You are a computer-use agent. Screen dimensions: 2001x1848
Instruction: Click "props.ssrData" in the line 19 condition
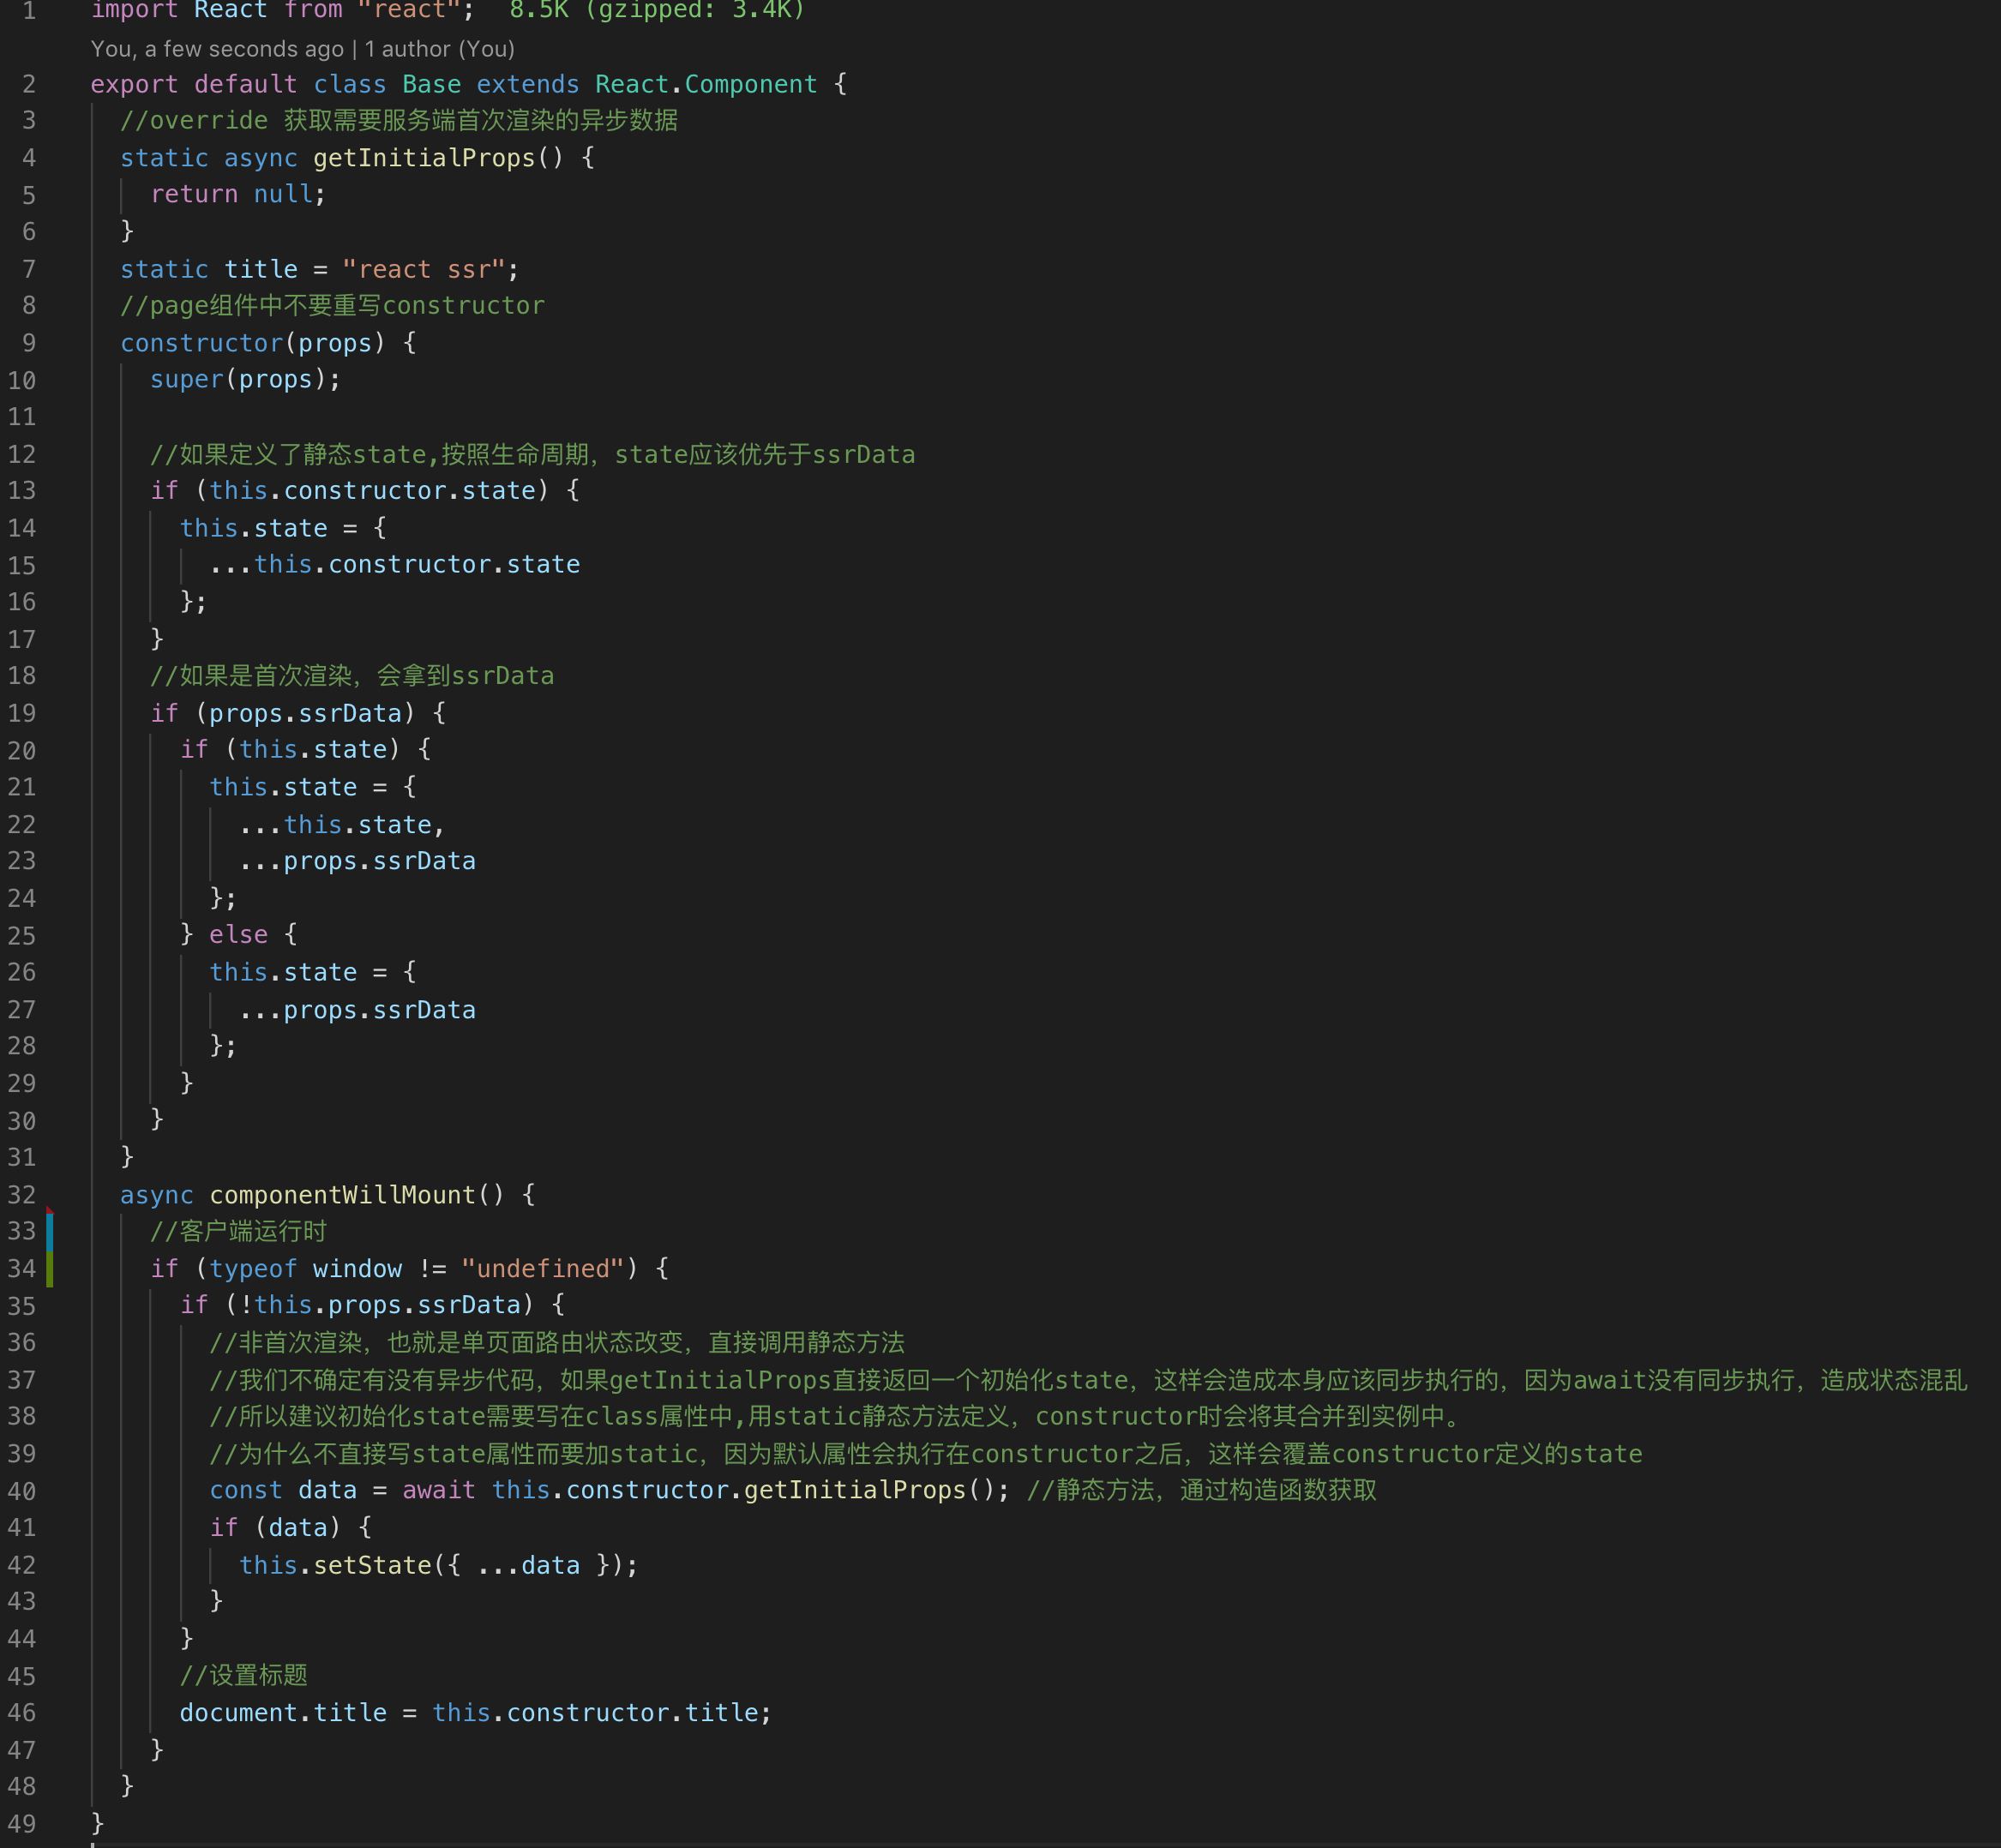(x=305, y=713)
